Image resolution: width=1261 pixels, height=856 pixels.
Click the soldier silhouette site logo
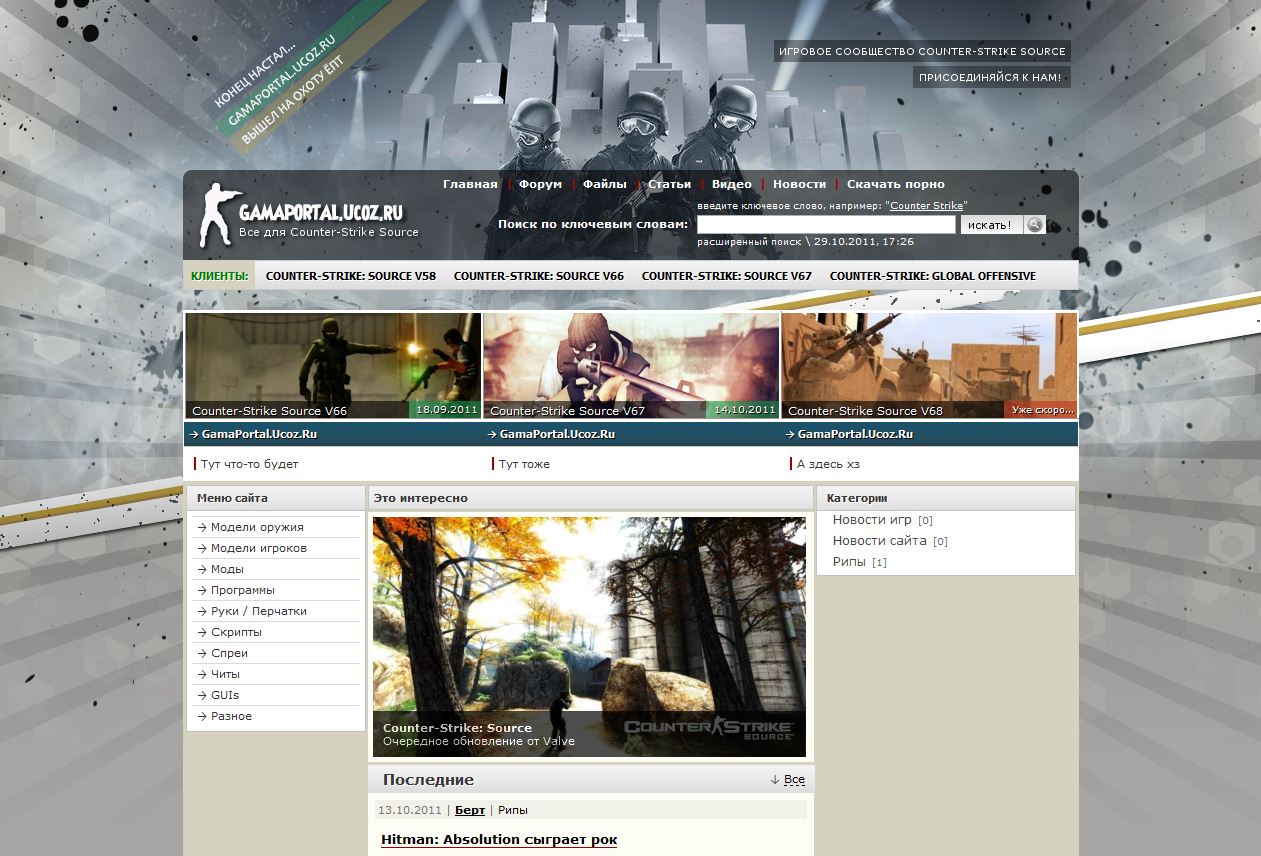218,214
